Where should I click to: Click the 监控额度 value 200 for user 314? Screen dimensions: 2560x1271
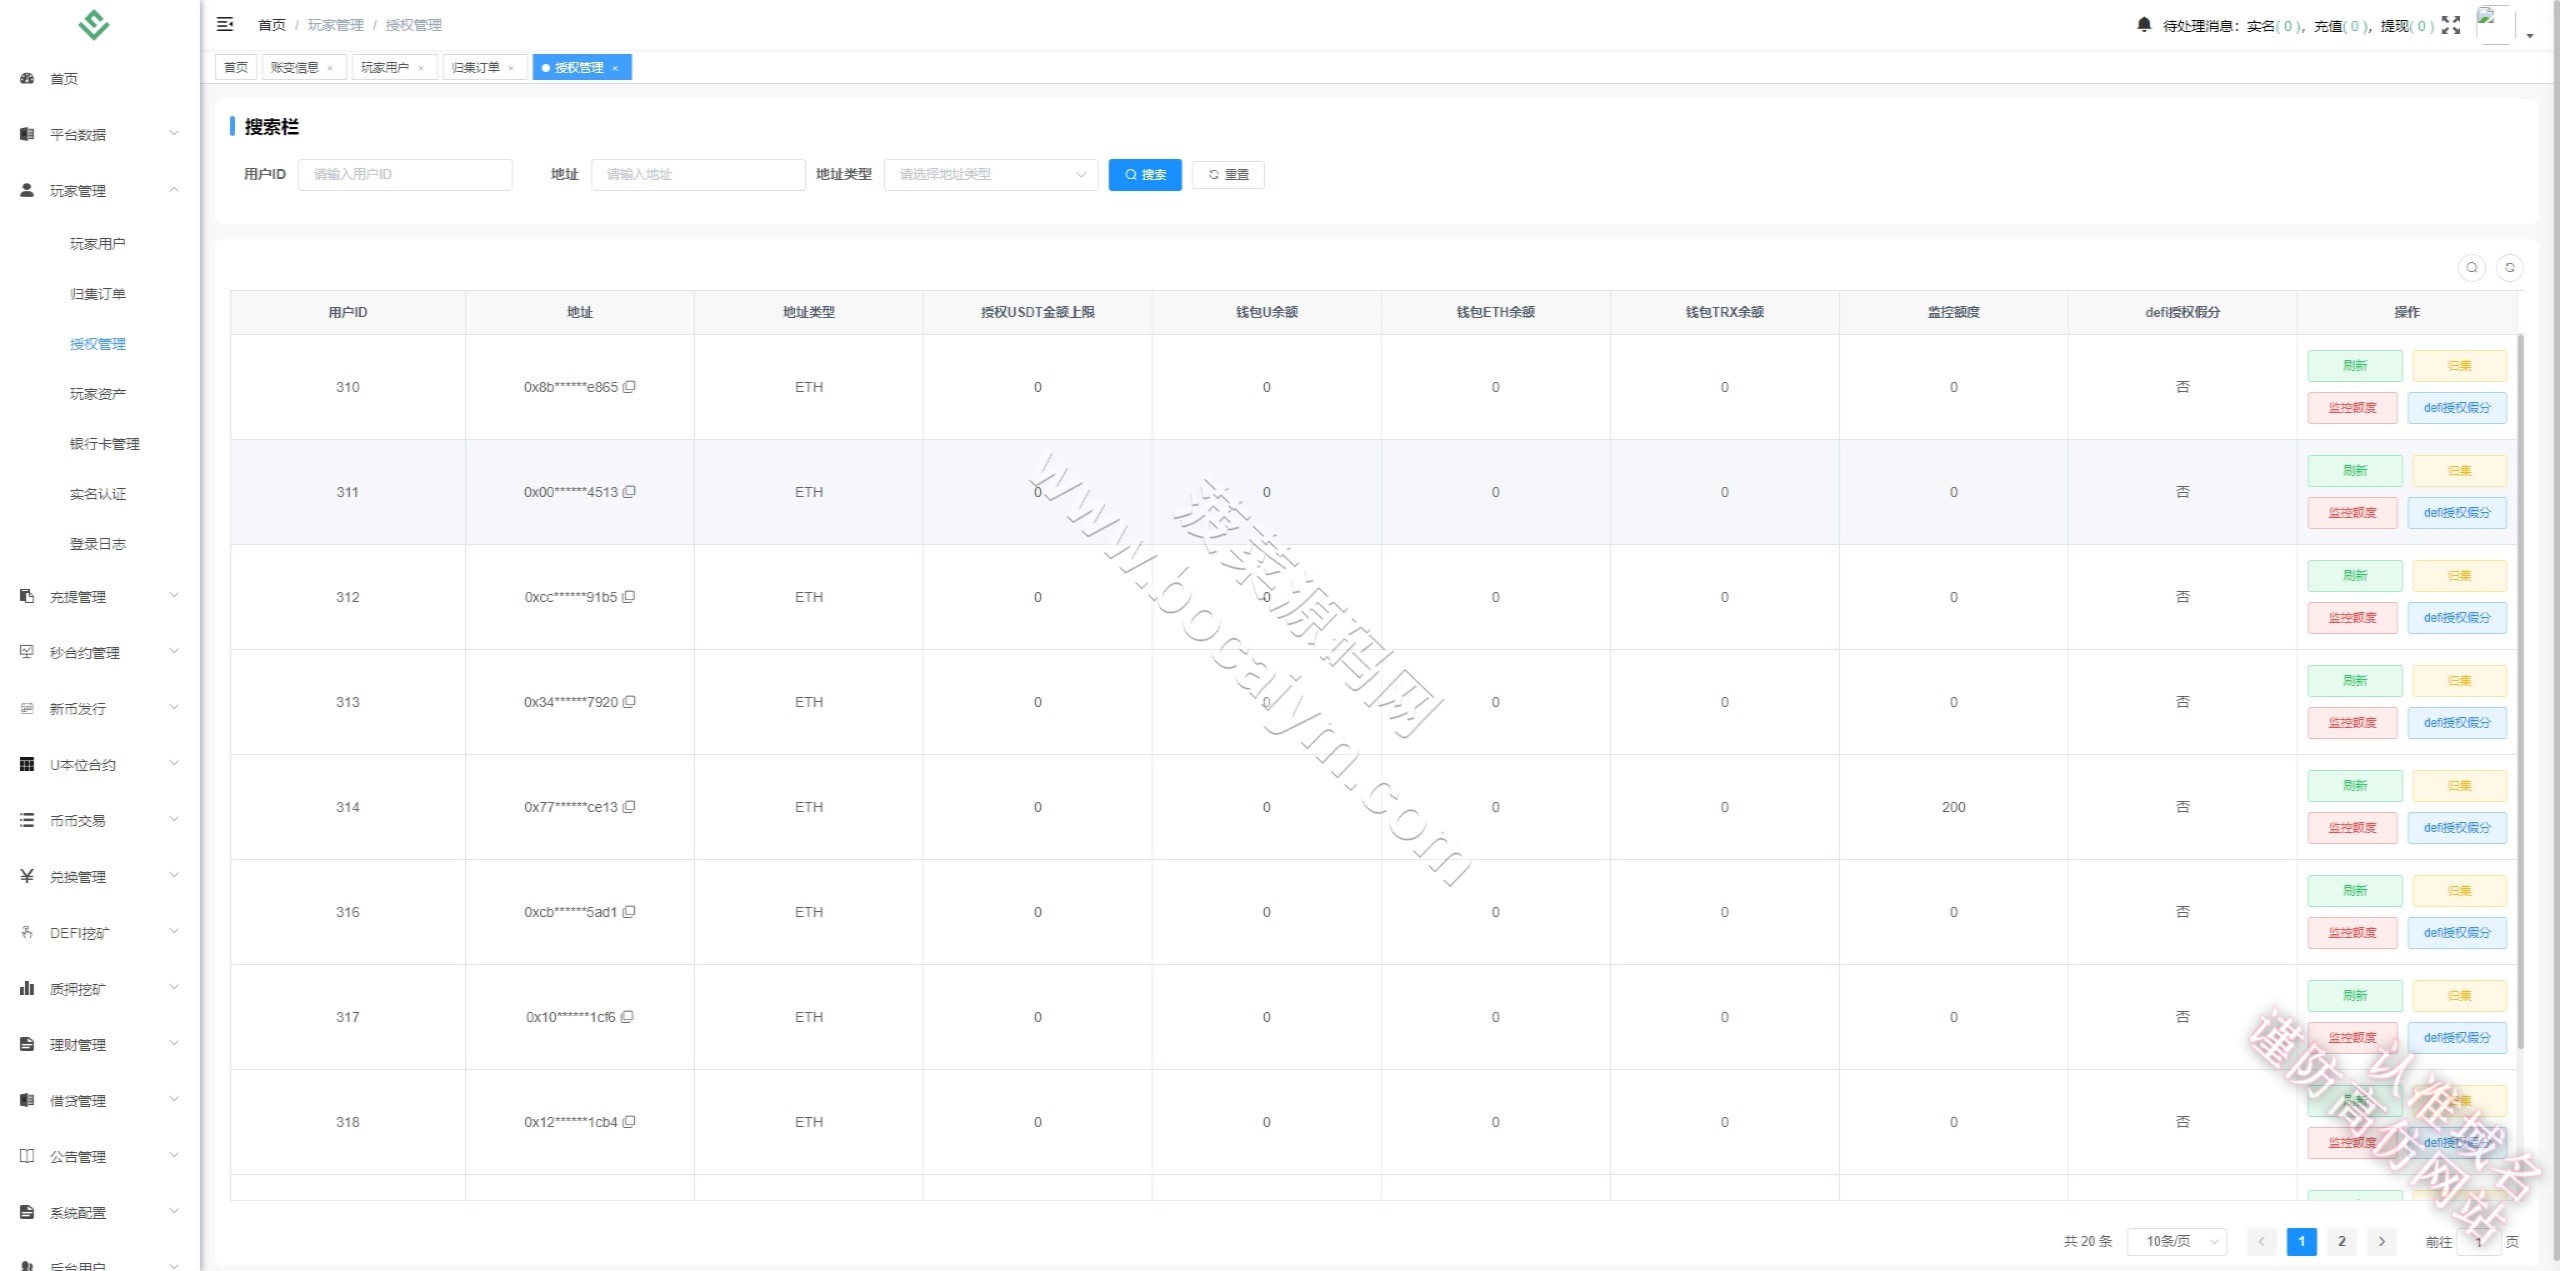click(x=1953, y=807)
